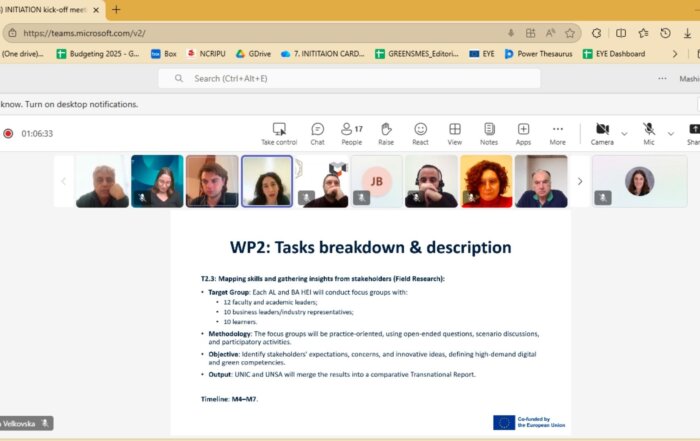Click the browser address bar URL
The image size is (700, 441).
(250, 32)
